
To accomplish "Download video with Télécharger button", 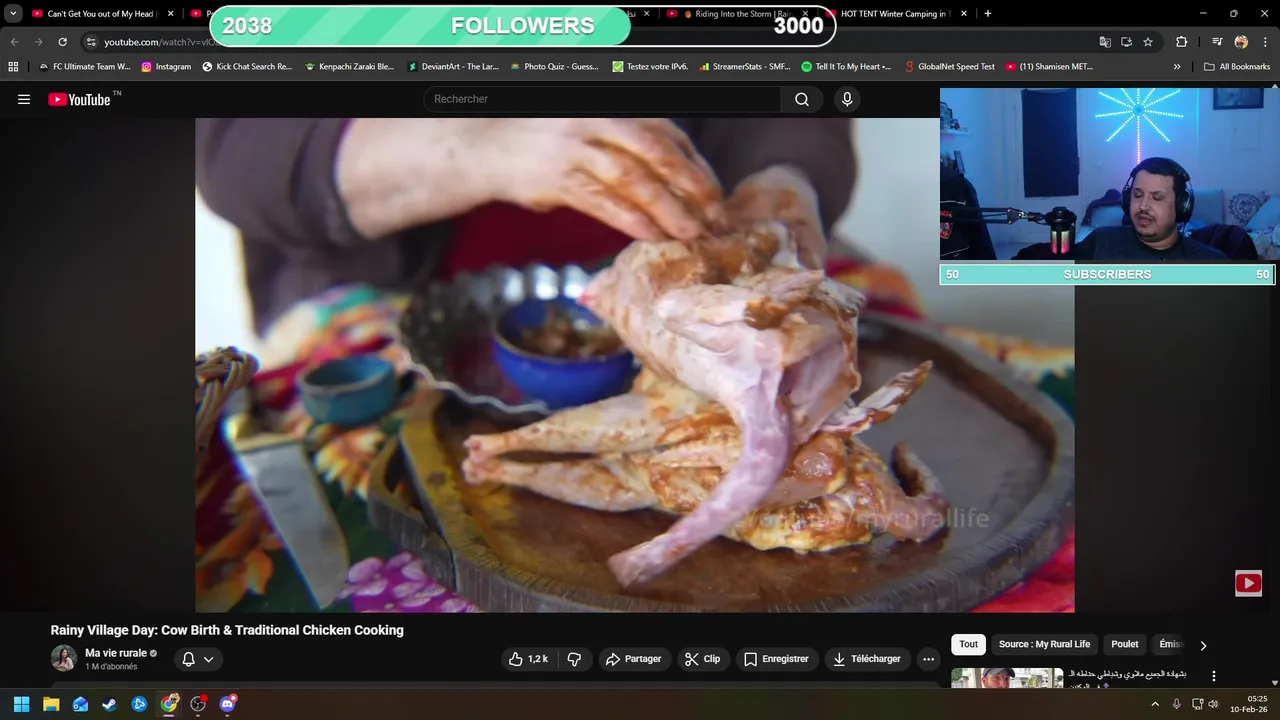I will coord(867,659).
